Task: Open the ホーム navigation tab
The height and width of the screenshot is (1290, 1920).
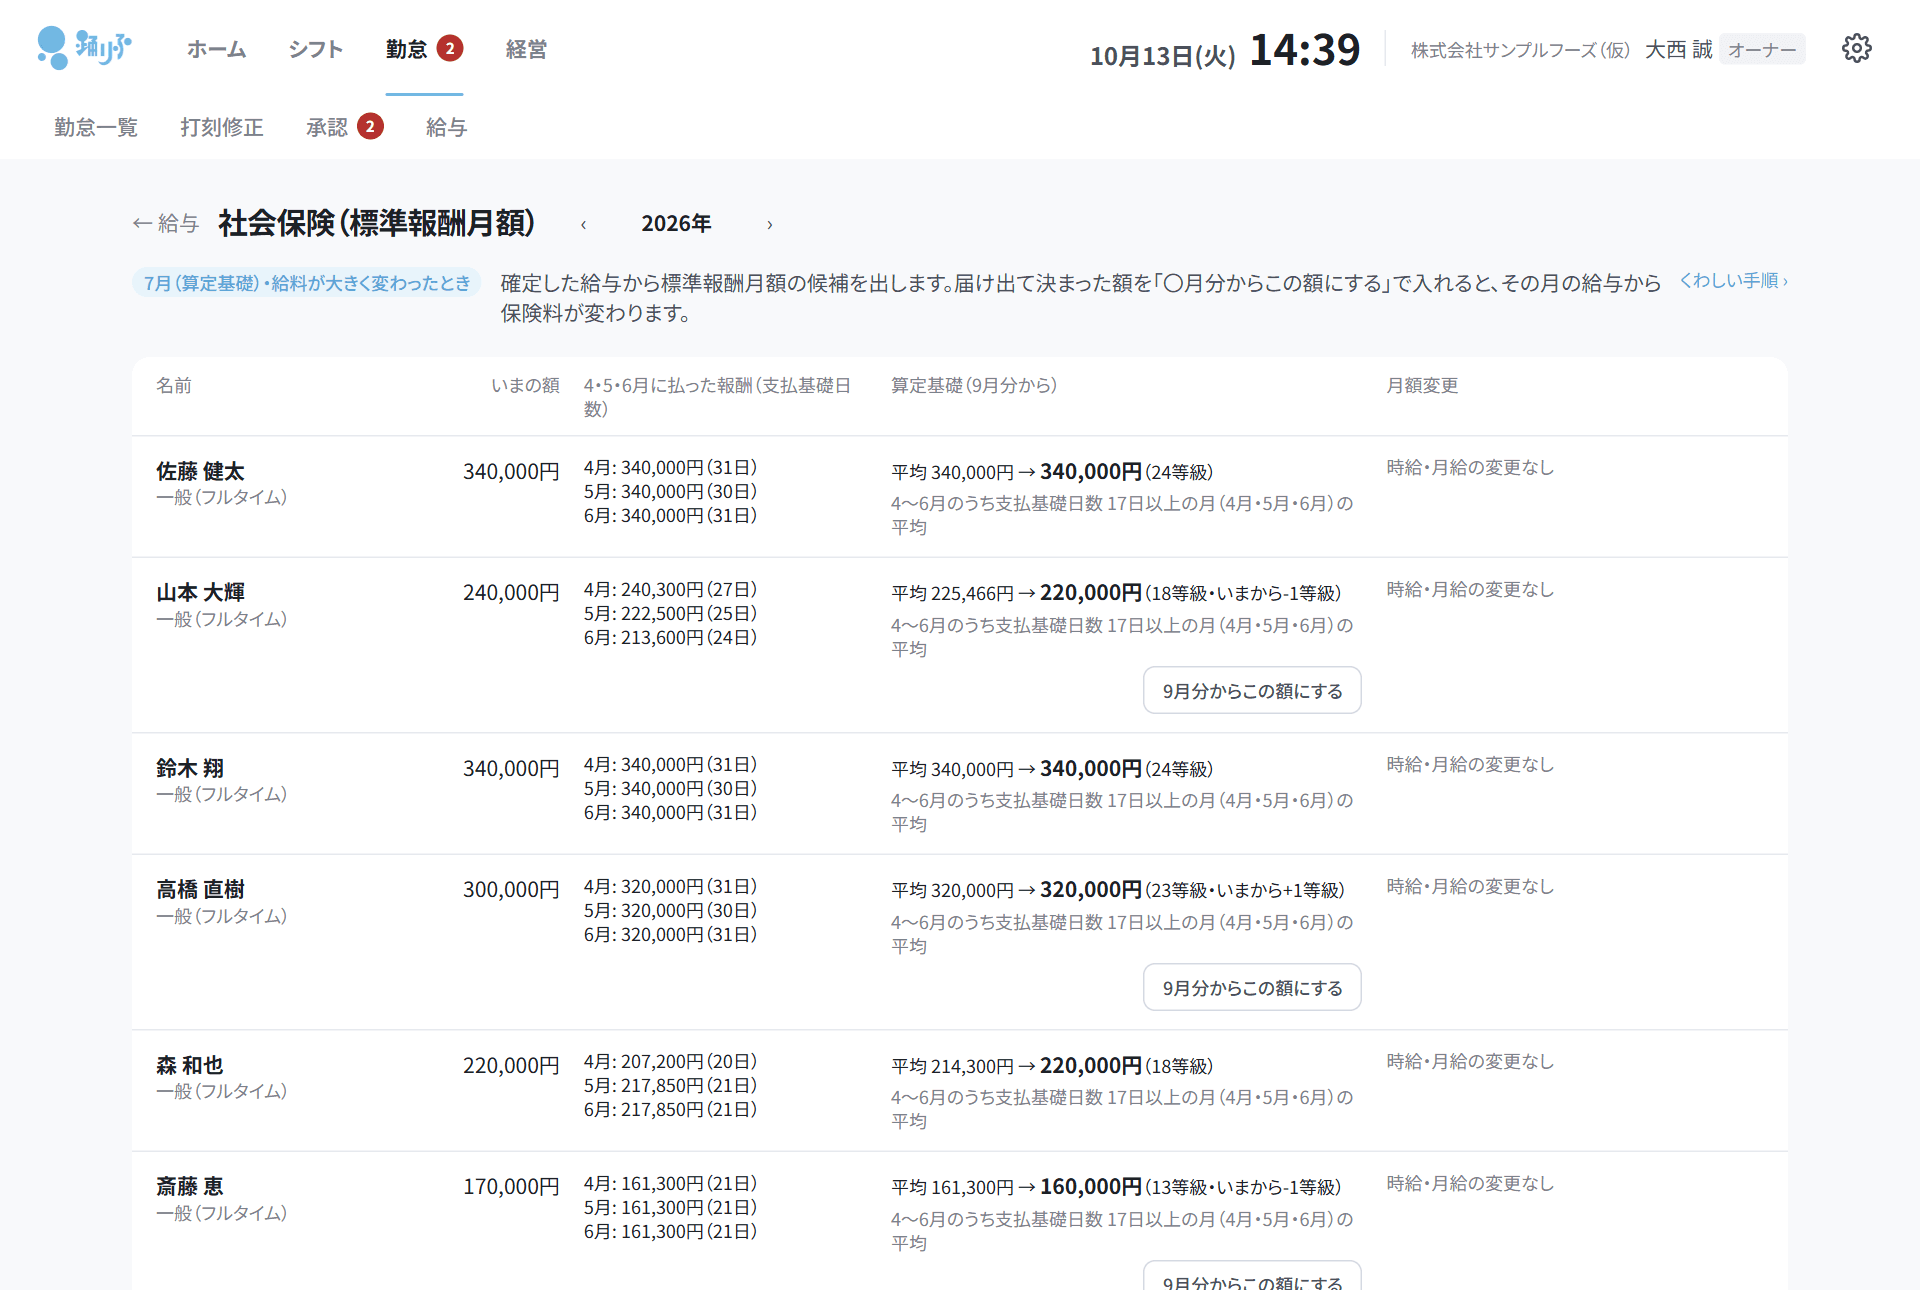Action: (216, 49)
